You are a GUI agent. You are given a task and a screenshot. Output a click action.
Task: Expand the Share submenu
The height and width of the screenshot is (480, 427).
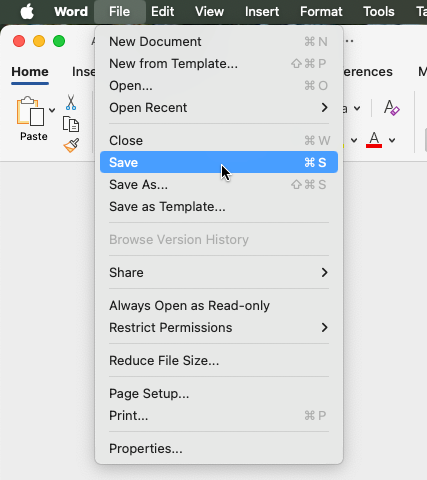coord(219,273)
